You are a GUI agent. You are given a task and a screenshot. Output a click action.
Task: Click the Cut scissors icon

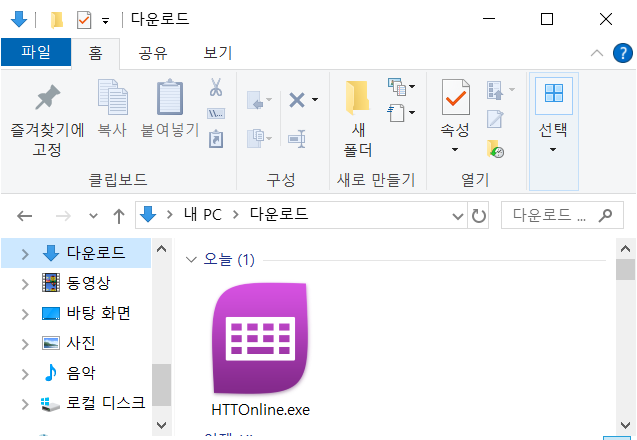(x=216, y=87)
